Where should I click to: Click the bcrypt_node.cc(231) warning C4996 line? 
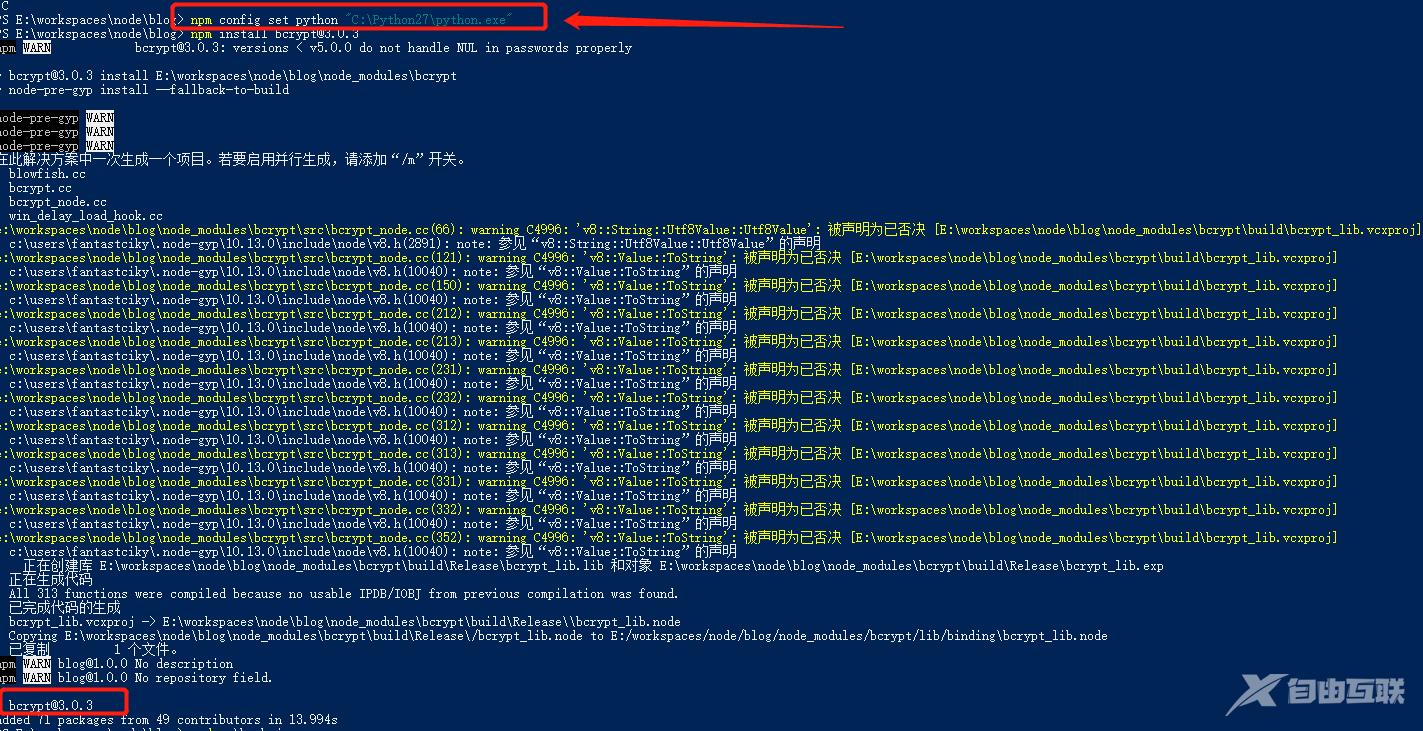(x=669, y=370)
